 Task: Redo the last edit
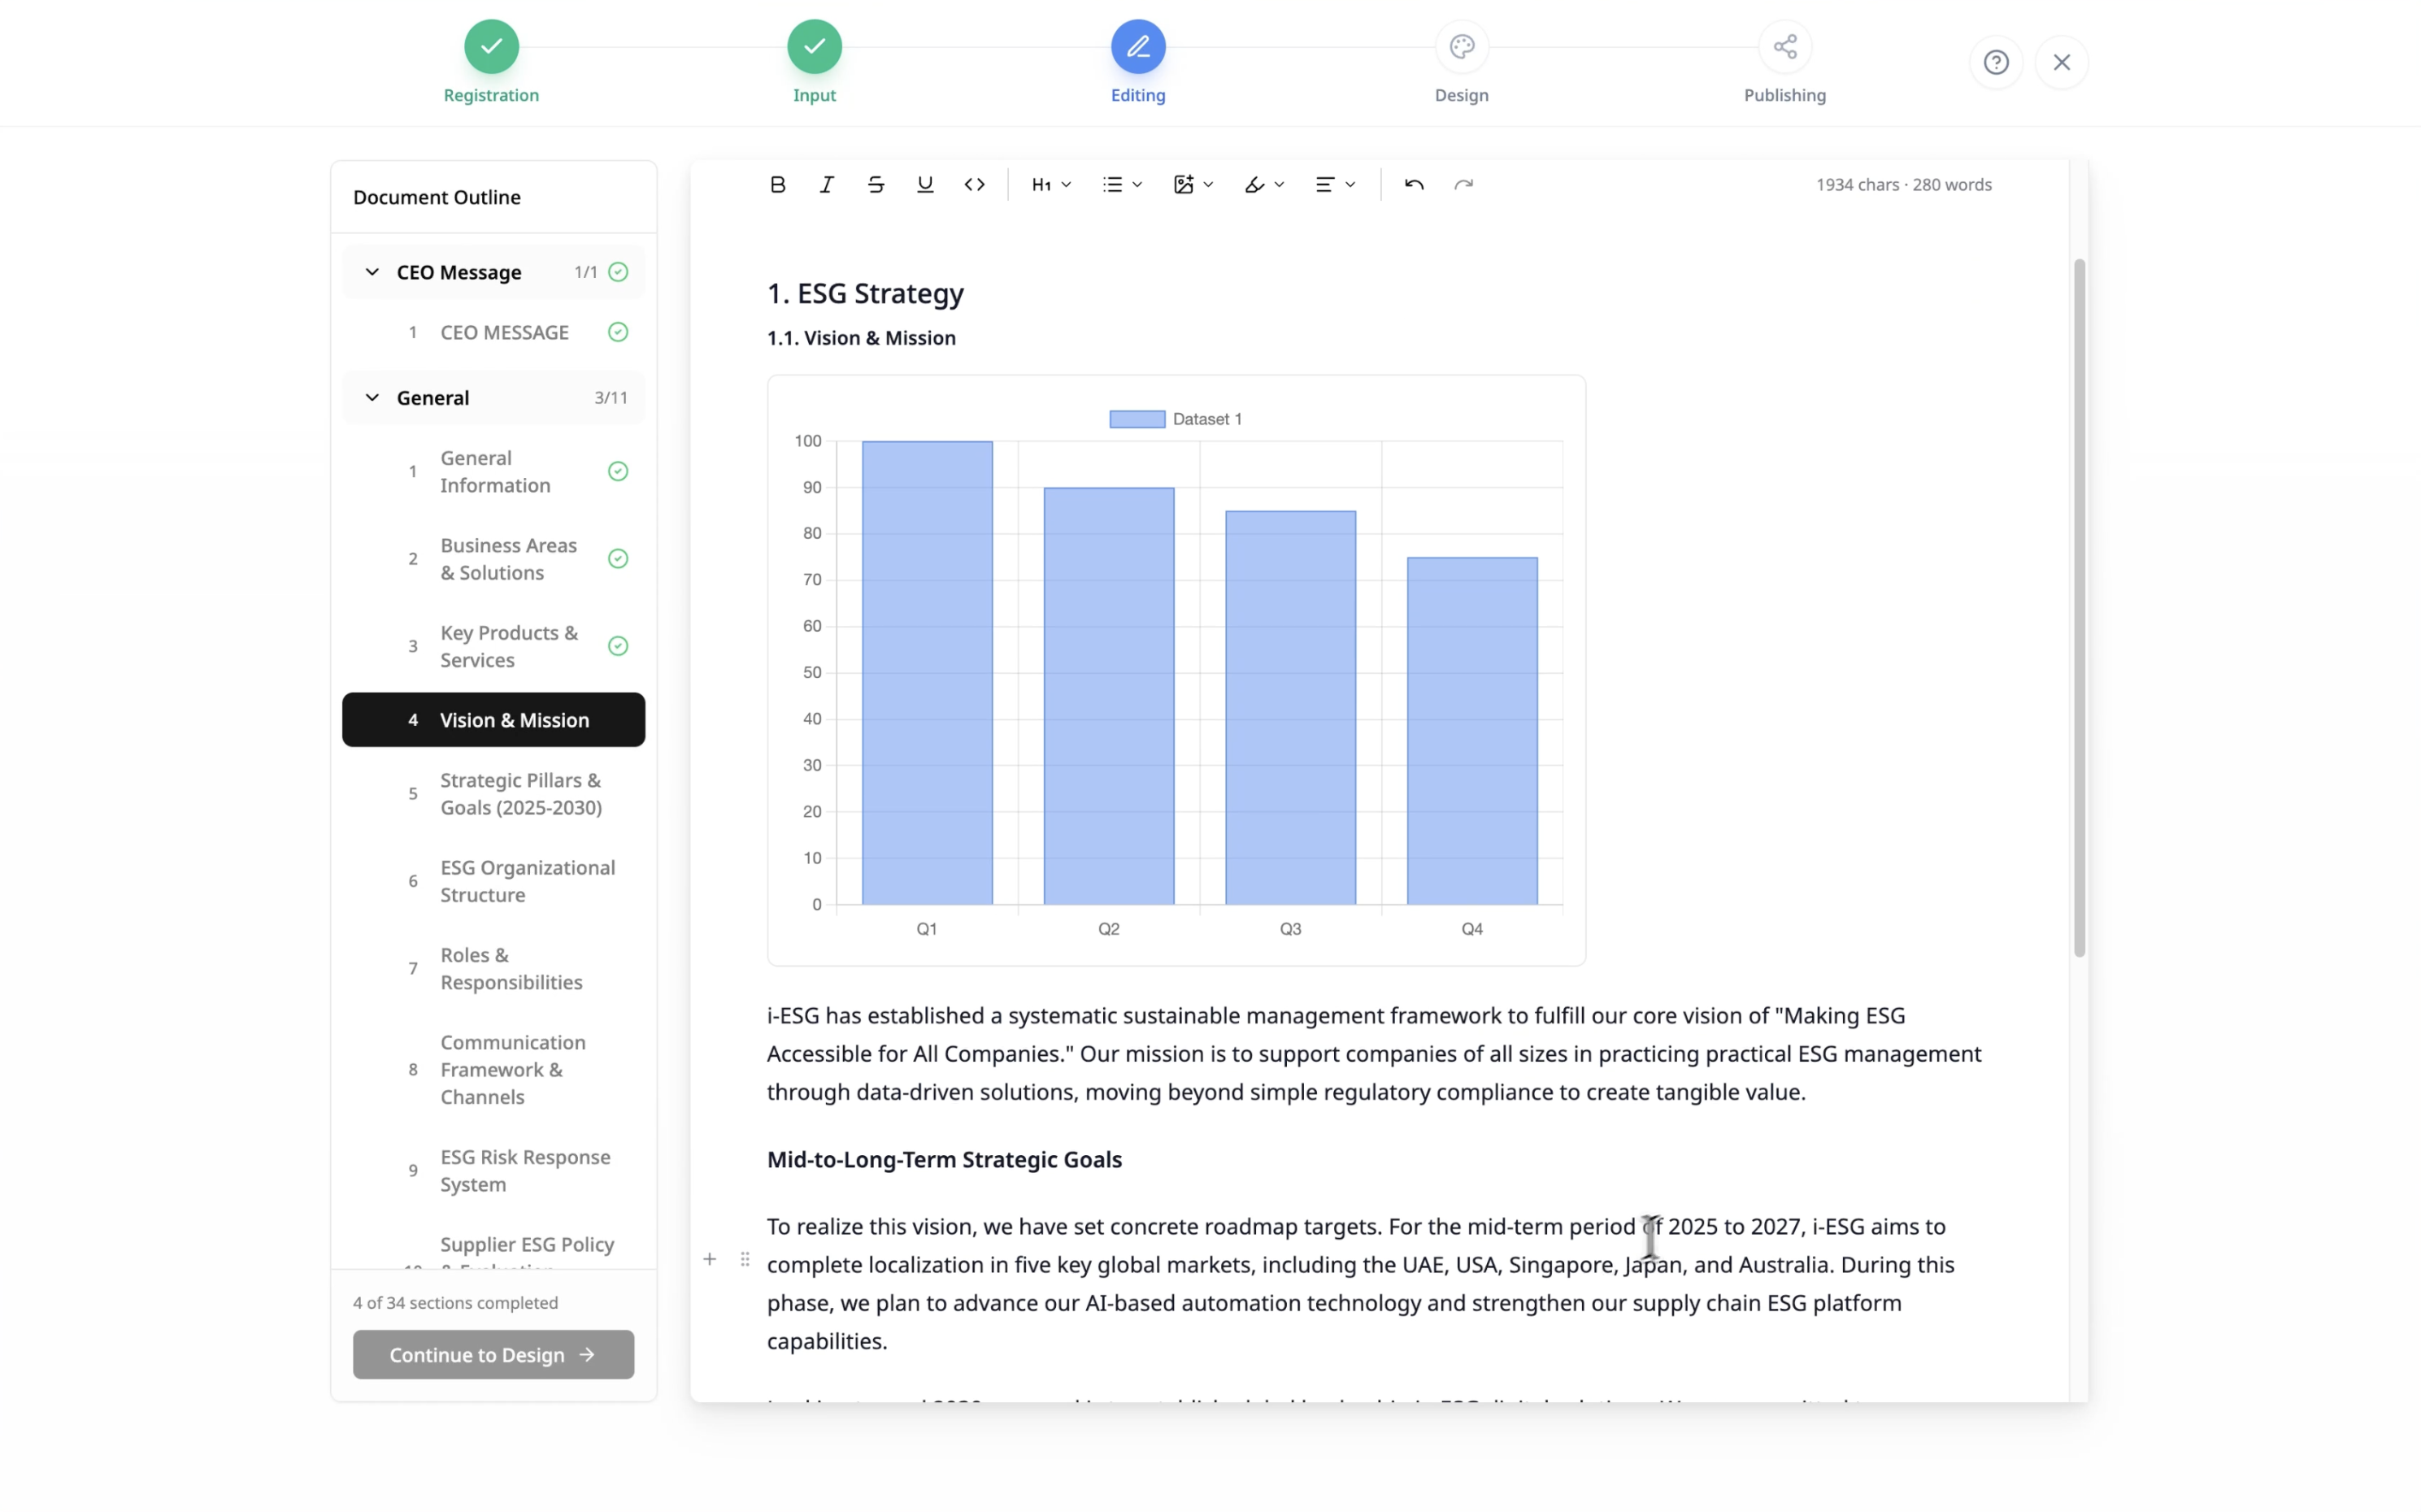pyautogui.click(x=1463, y=184)
